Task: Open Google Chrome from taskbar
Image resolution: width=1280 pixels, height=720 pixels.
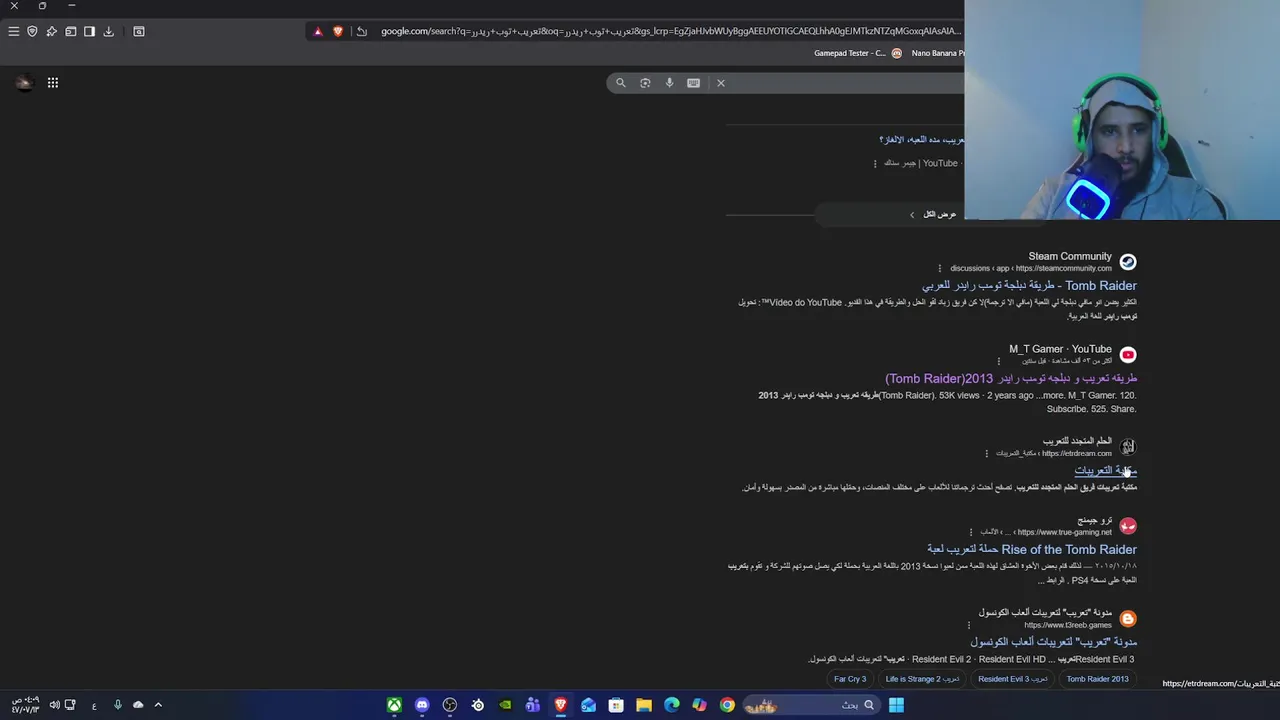Action: 727,705
